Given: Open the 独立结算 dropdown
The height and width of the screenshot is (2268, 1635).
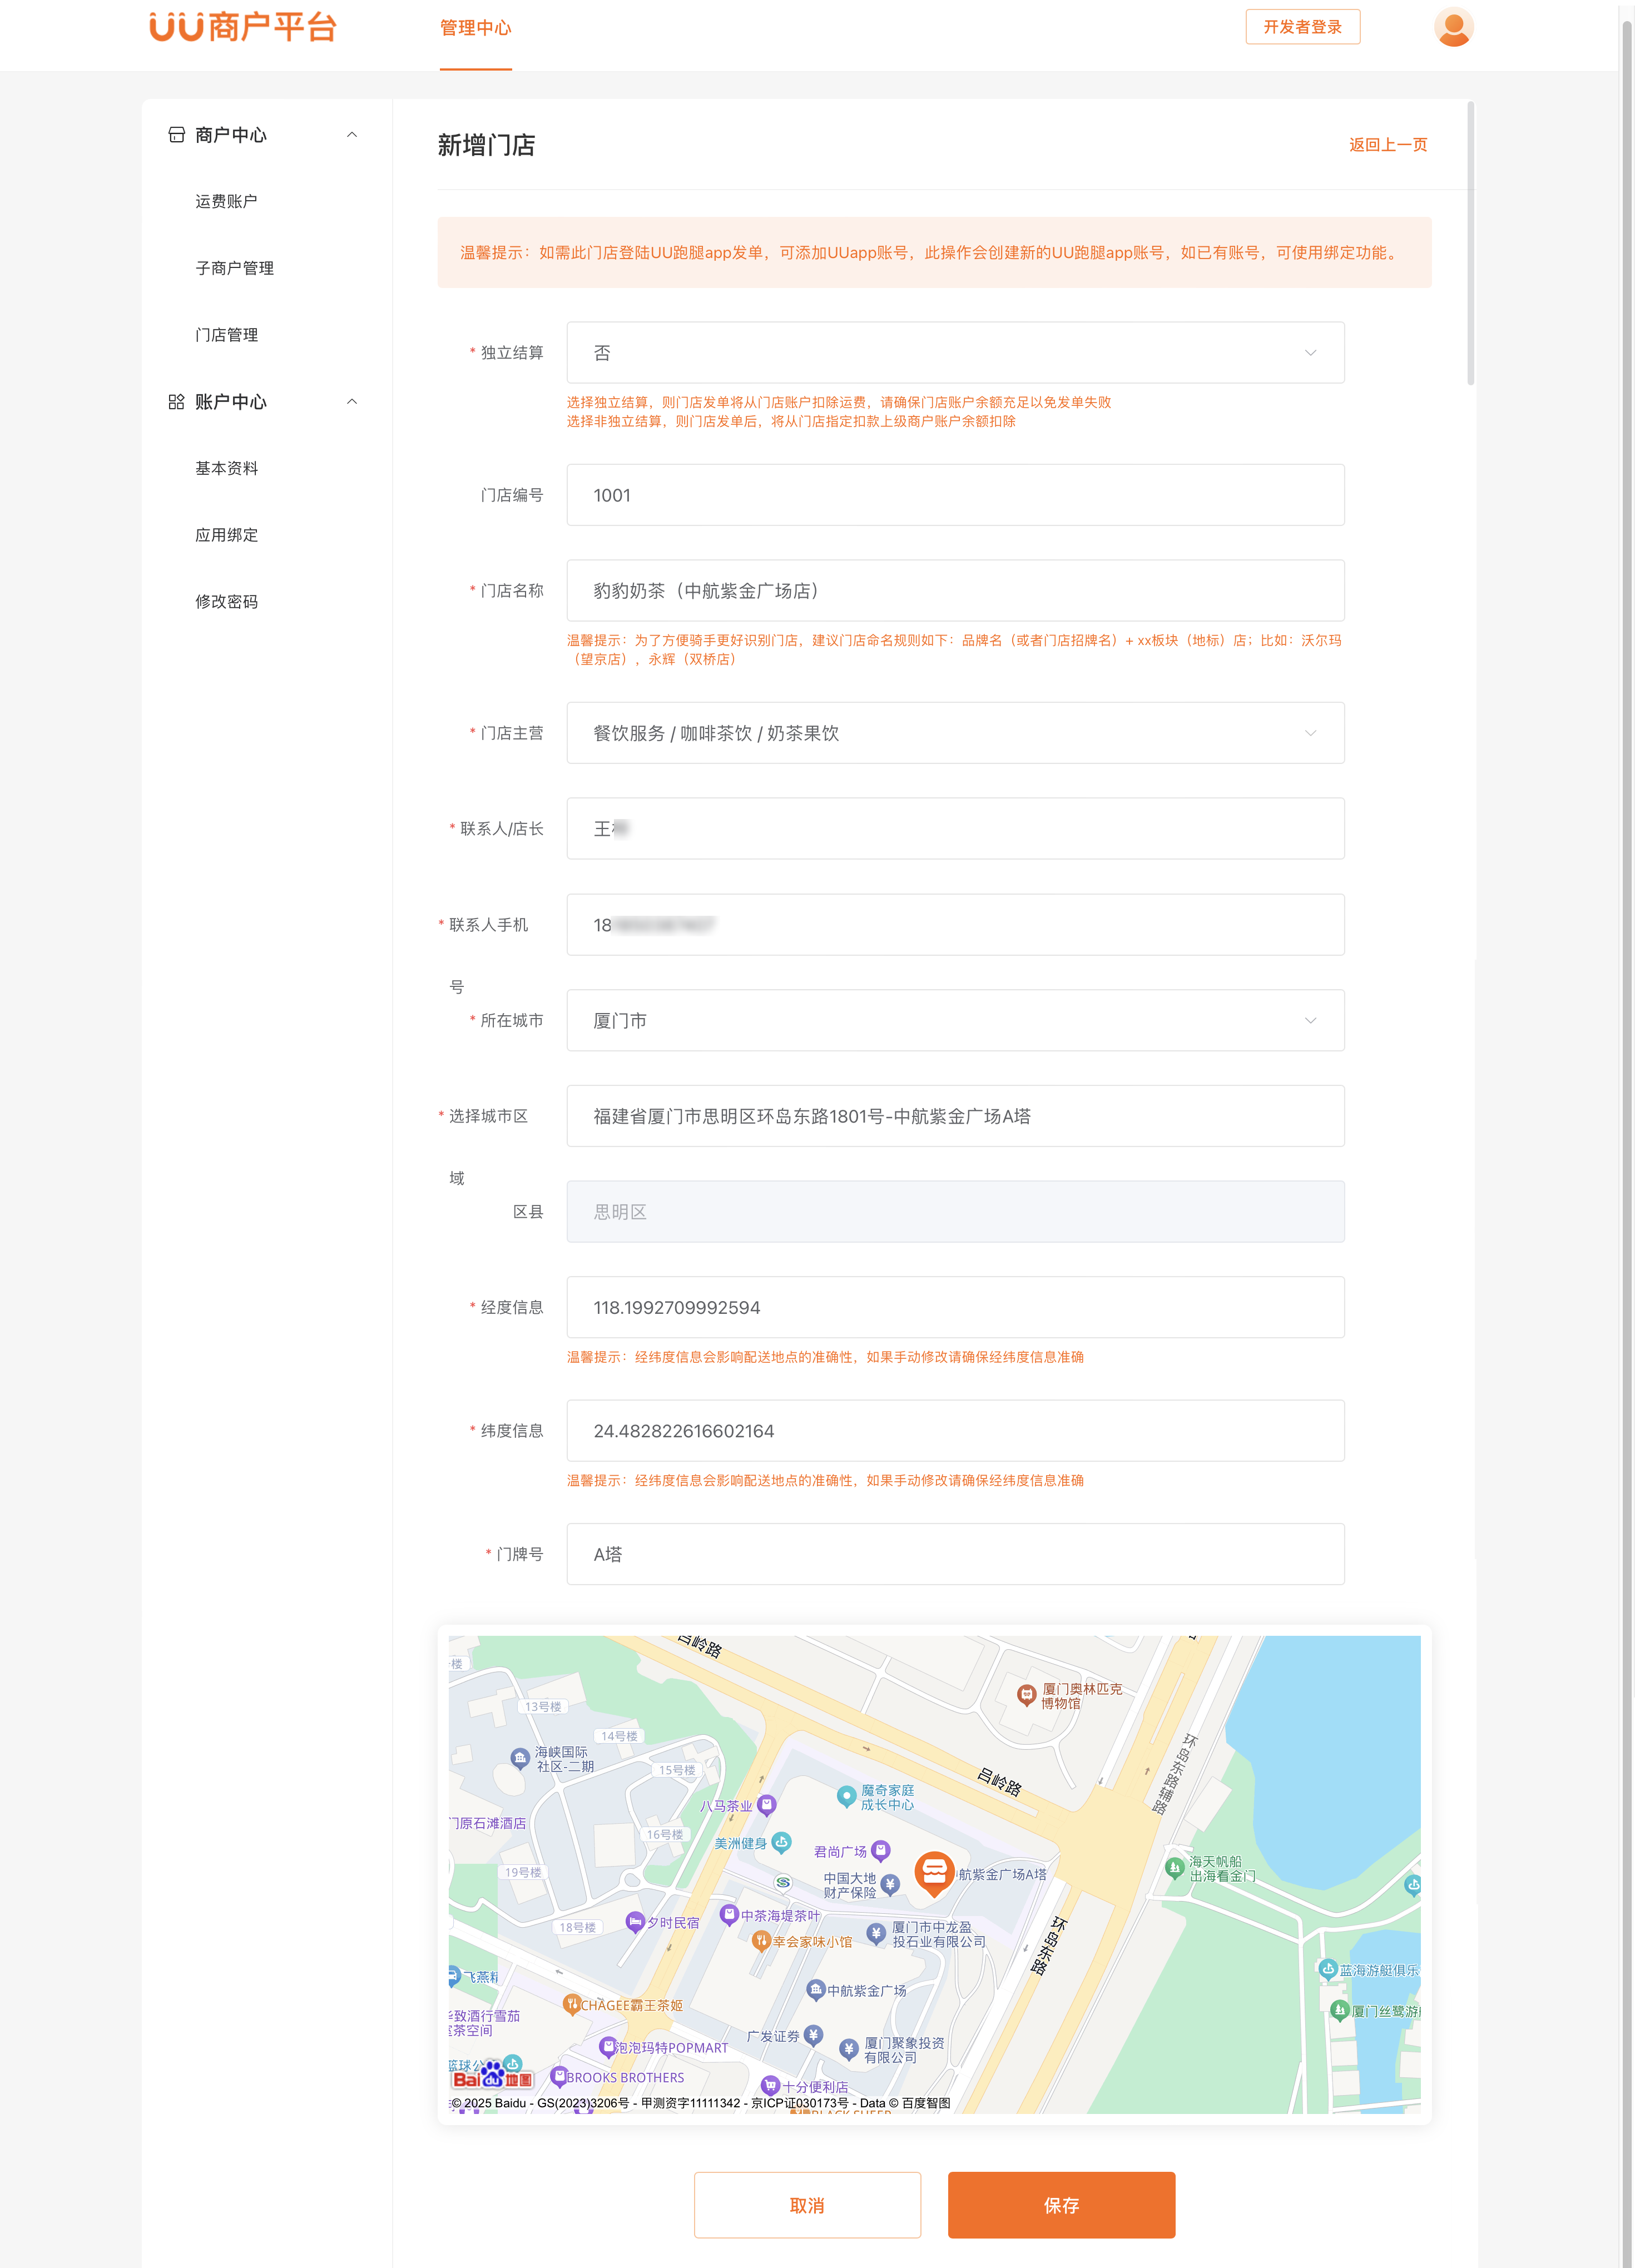Looking at the screenshot, I should [955, 353].
